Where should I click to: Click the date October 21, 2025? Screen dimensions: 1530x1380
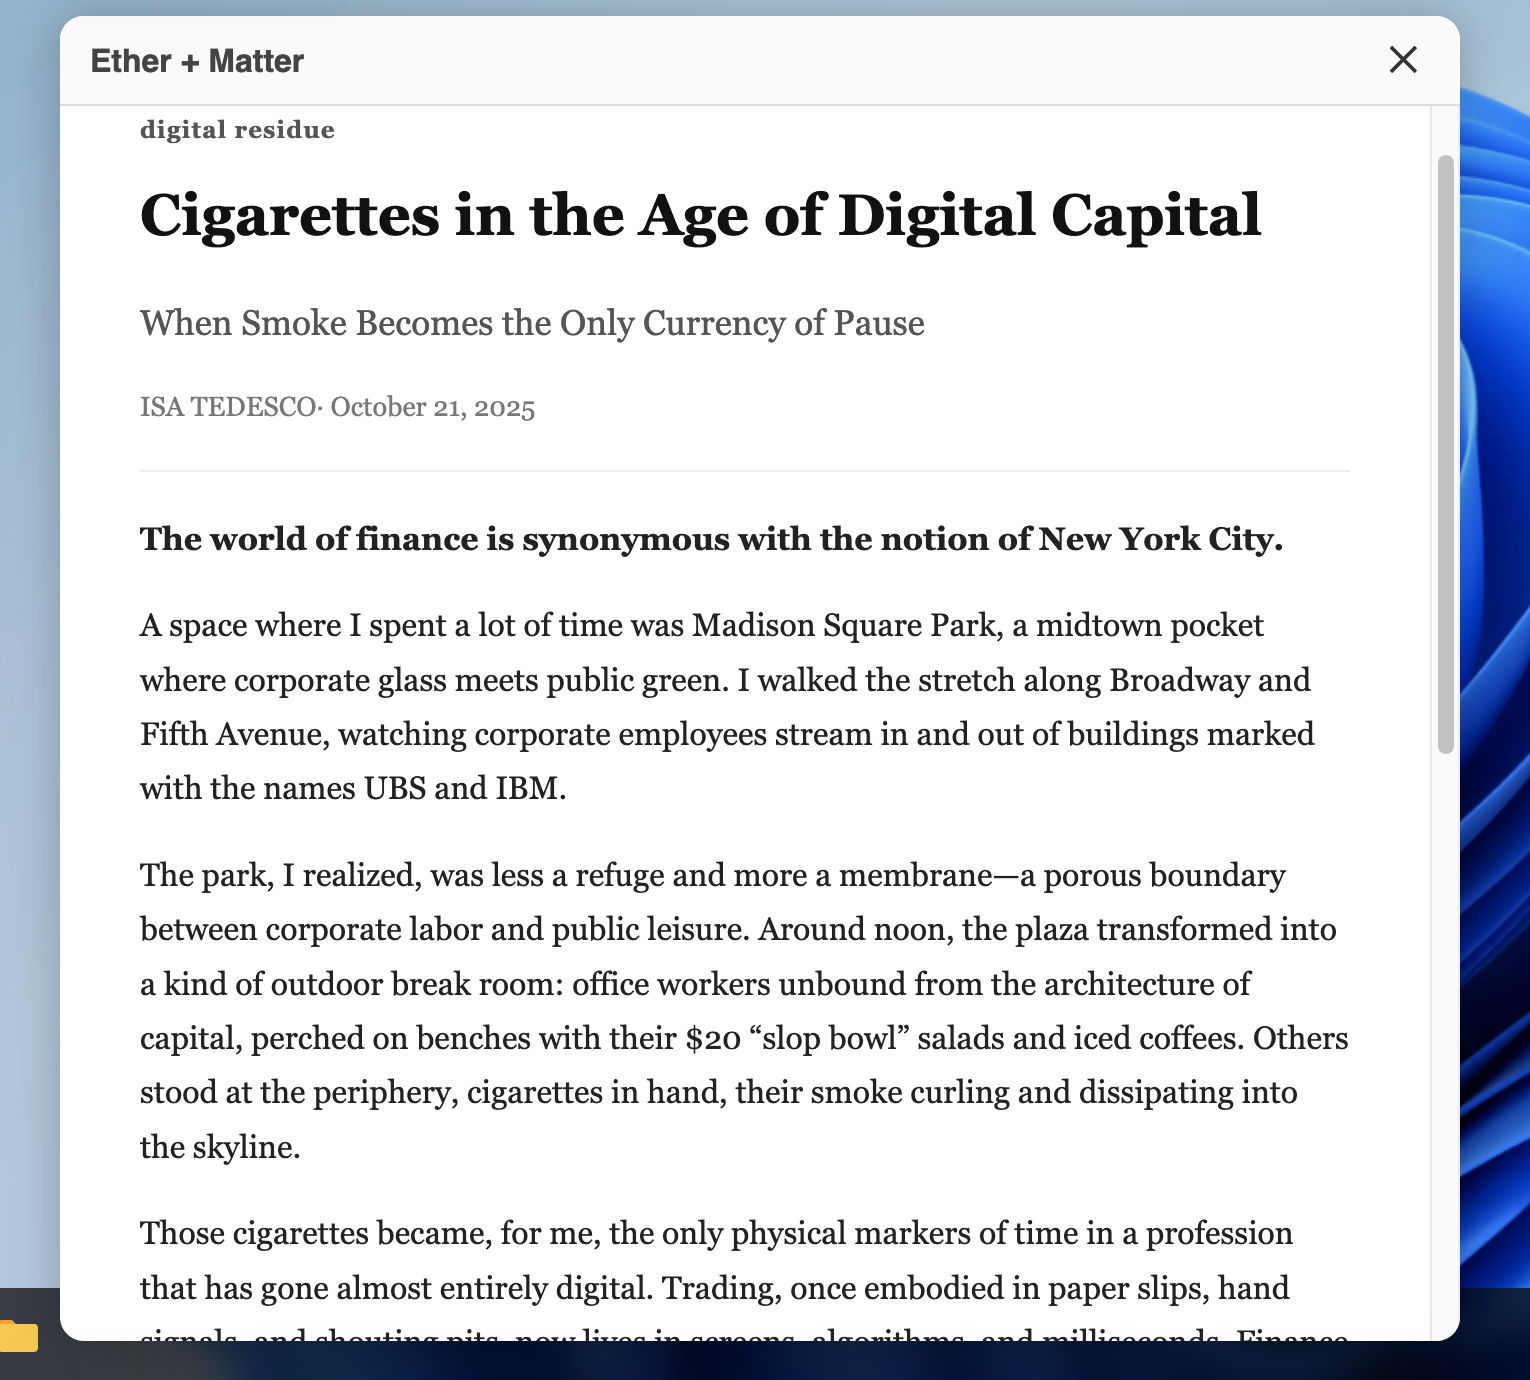433,407
